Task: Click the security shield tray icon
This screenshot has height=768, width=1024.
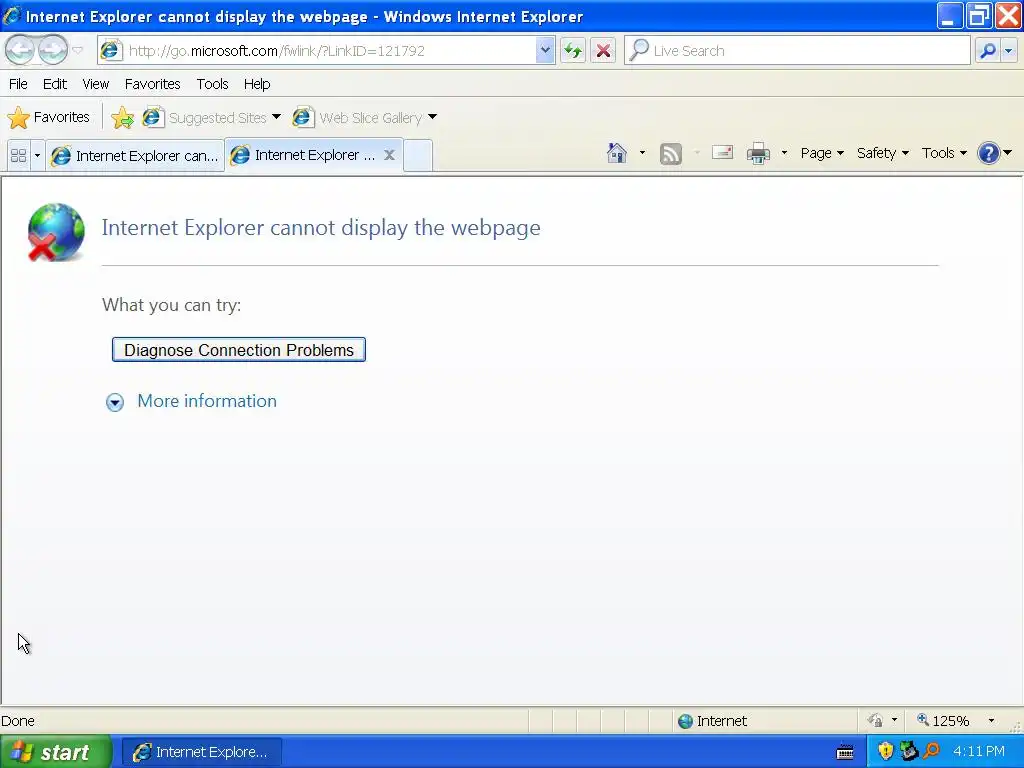Action: pos(885,751)
